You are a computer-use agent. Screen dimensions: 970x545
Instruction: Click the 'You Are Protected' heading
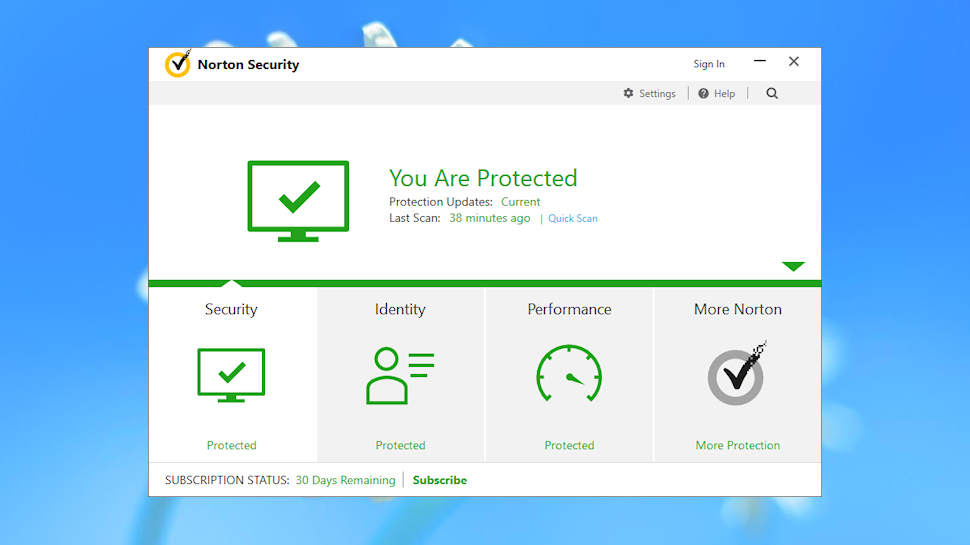point(483,178)
